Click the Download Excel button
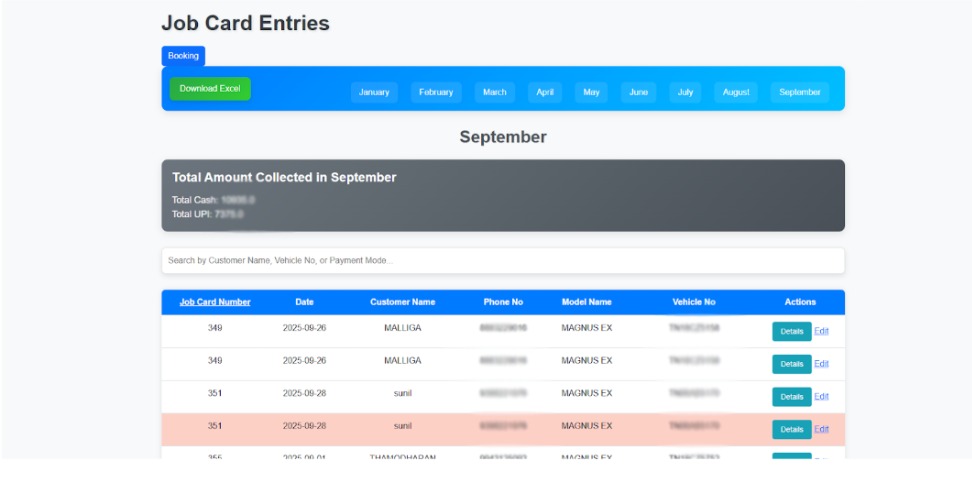 tap(210, 89)
